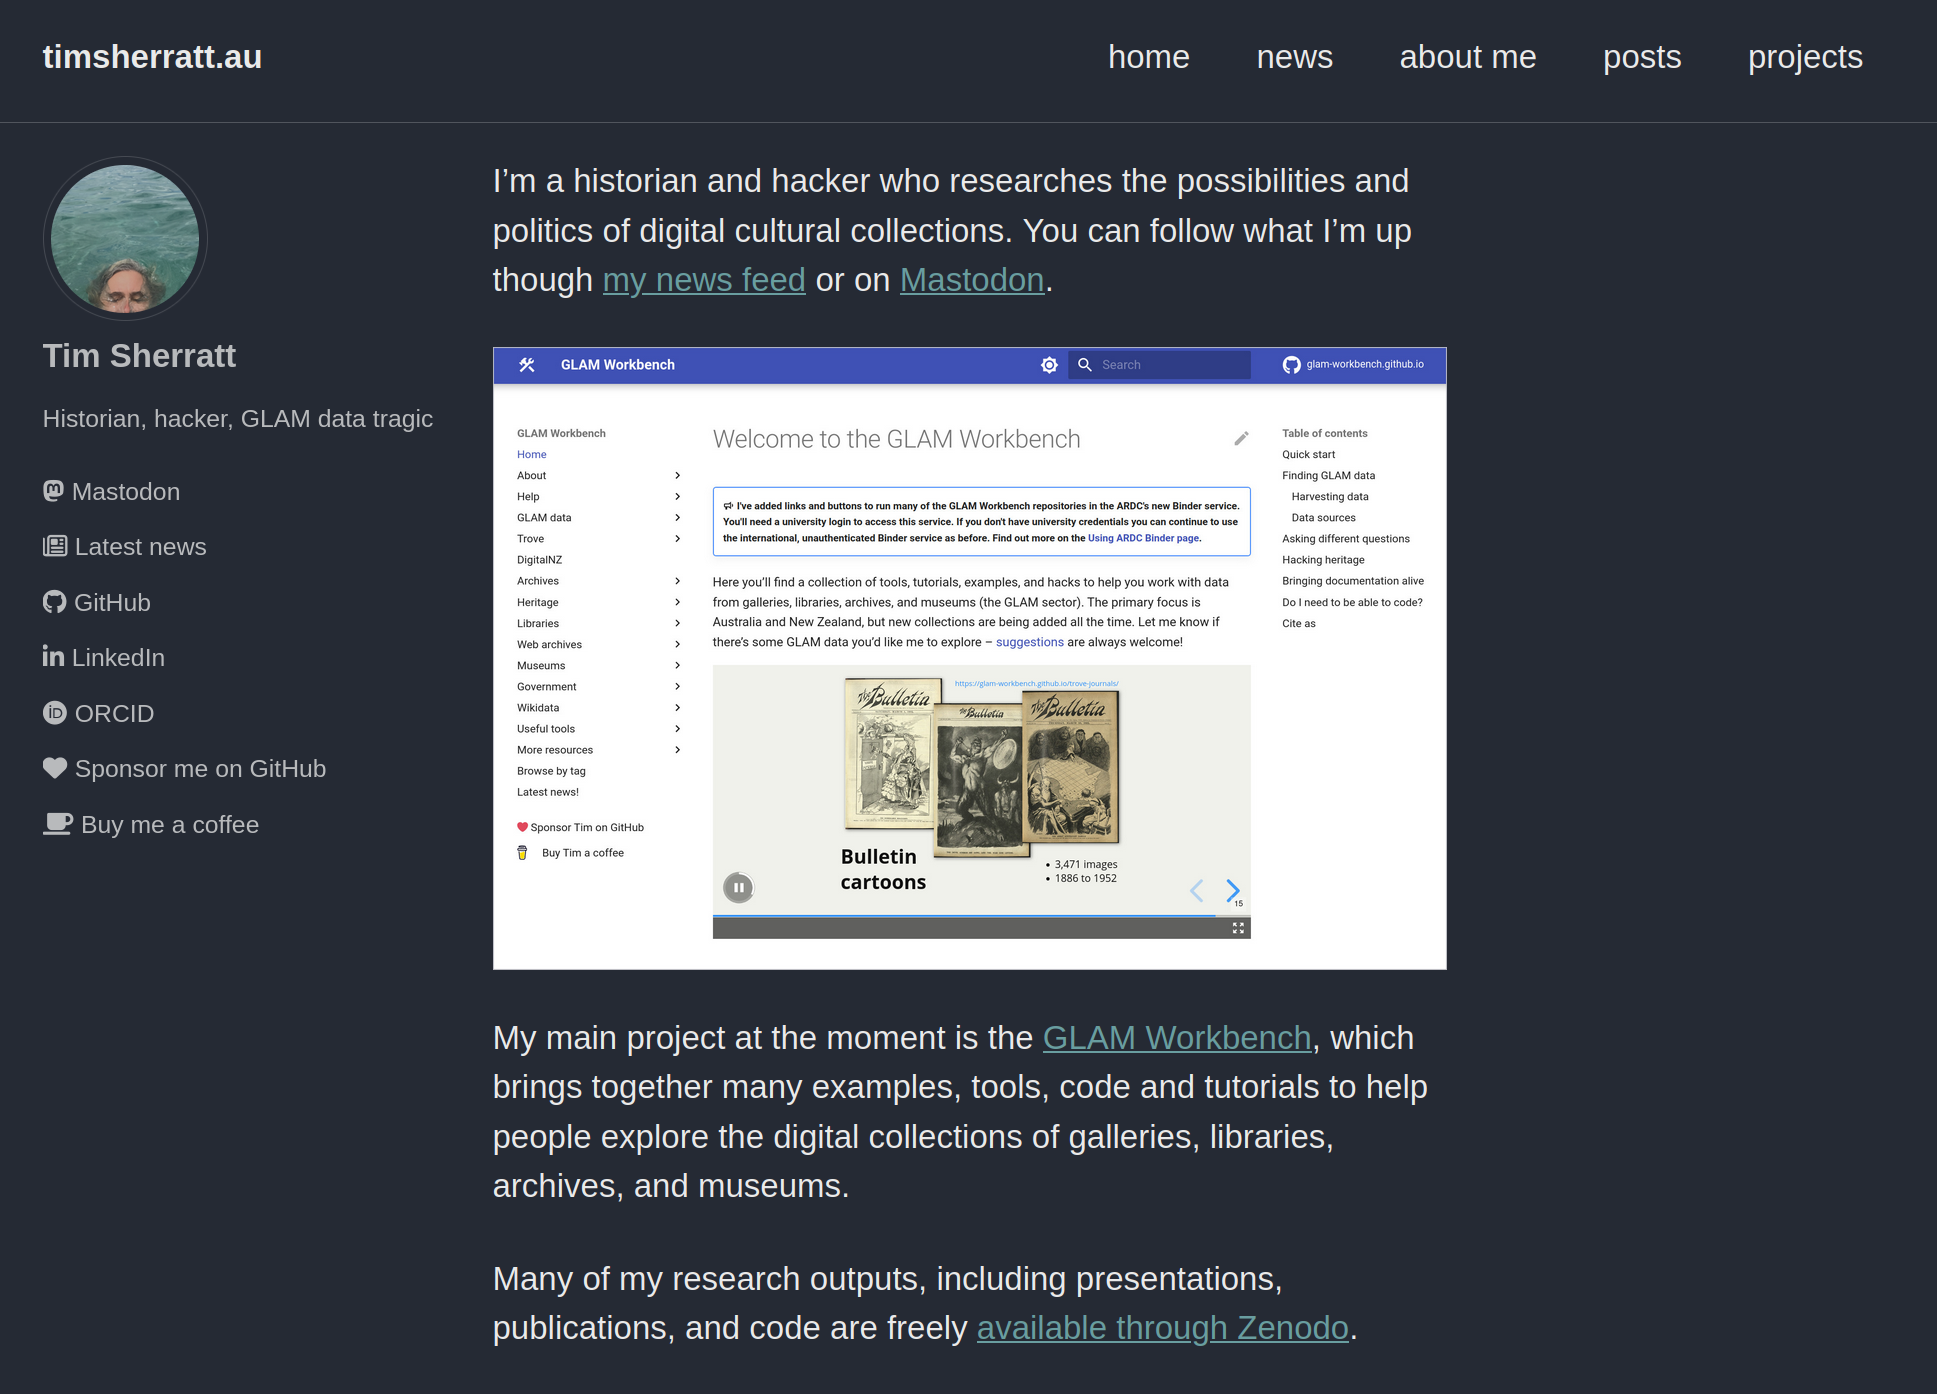This screenshot has width=1937, height=1394.
Task: Click the Bulletin cartoons cover images
Action: [x=981, y=767]
